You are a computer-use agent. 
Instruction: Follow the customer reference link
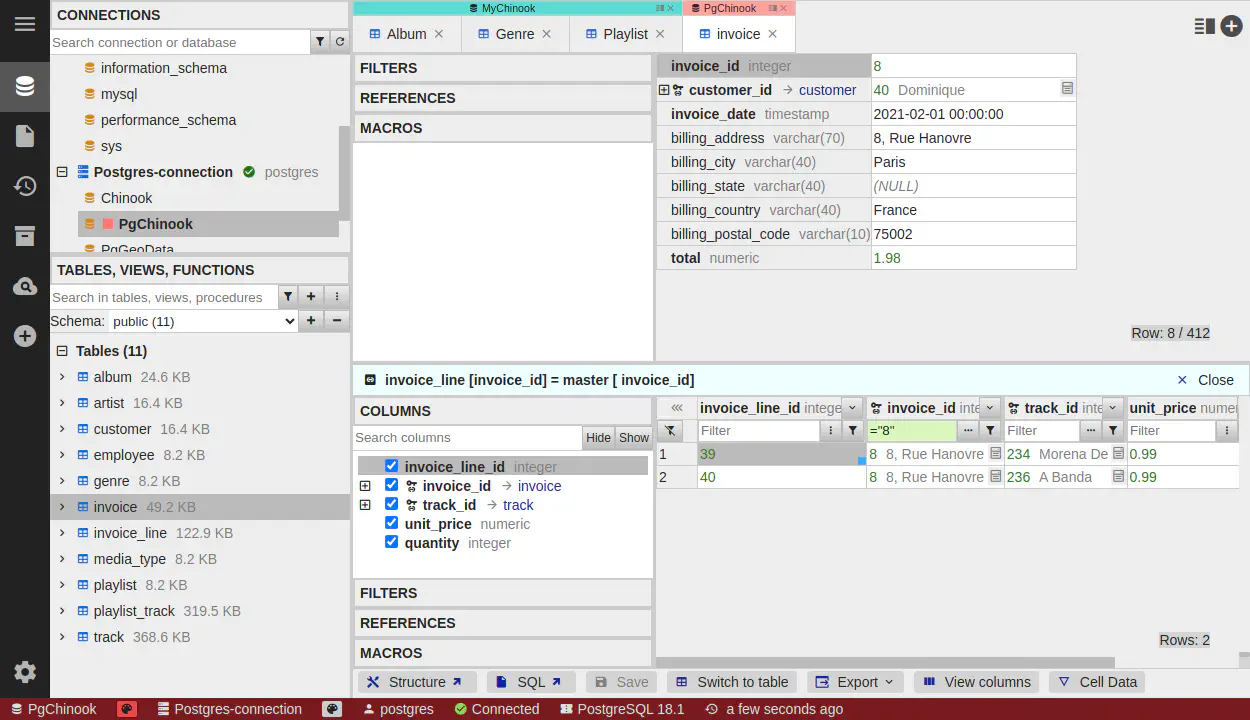[827, 90]
